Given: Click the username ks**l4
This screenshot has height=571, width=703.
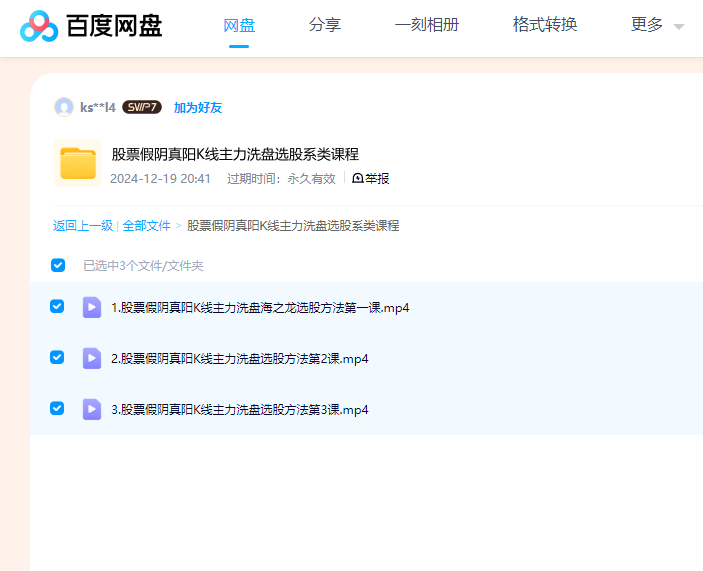Looking at the screenshot, I should (98, 108).
